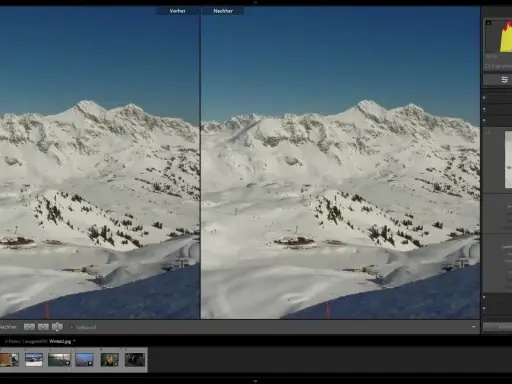This screenshot has height=384, width=512.
Task: Hide the filmstrip with the bottom edge arrow
Action: pos(255,381)
